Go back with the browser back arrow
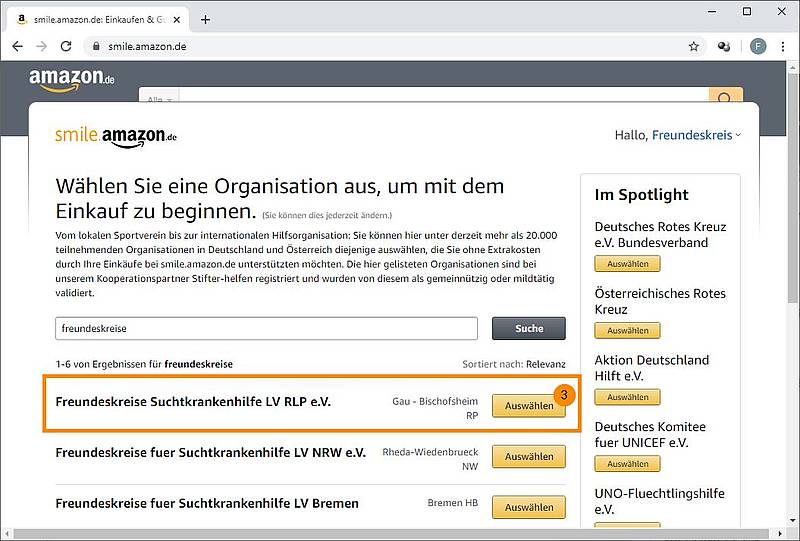 pyautogui.click(x=17, y=46)
